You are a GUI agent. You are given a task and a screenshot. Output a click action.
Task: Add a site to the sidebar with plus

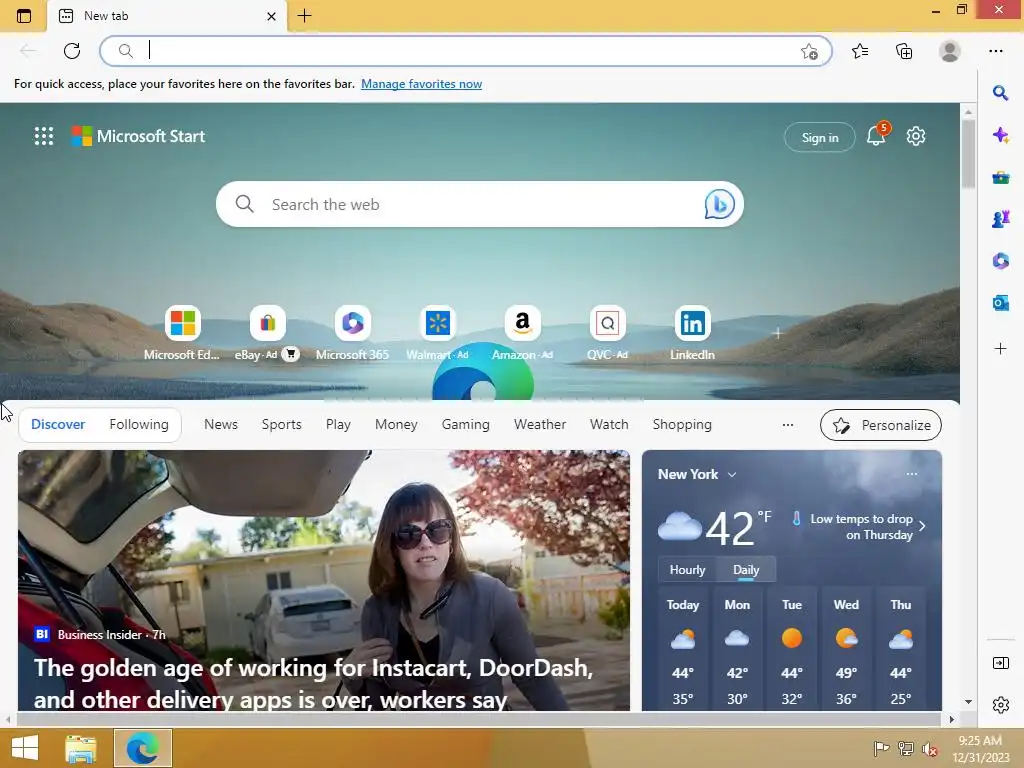1000,349
